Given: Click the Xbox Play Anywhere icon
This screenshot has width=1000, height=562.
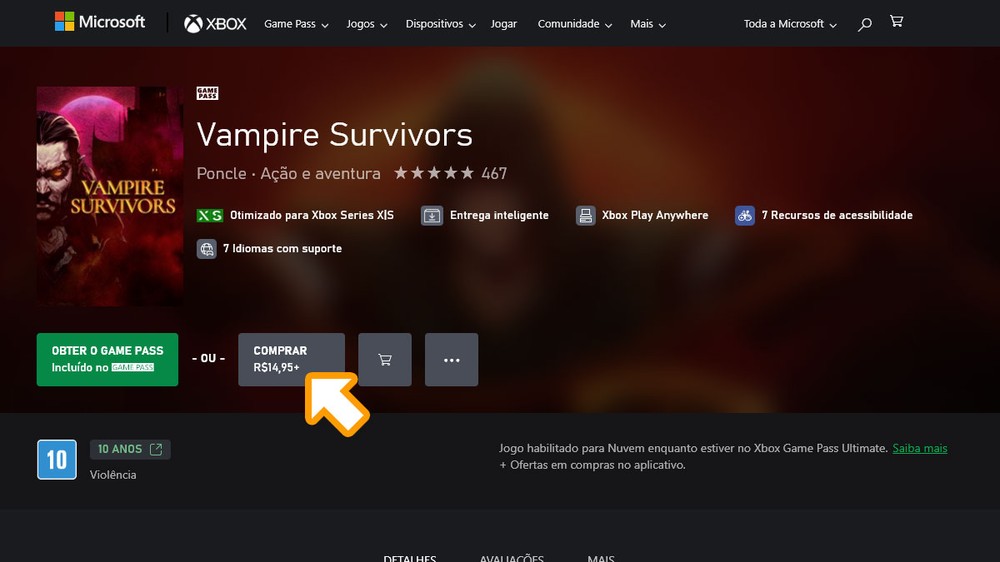Looking at the screenshot, I should (585, 216).
